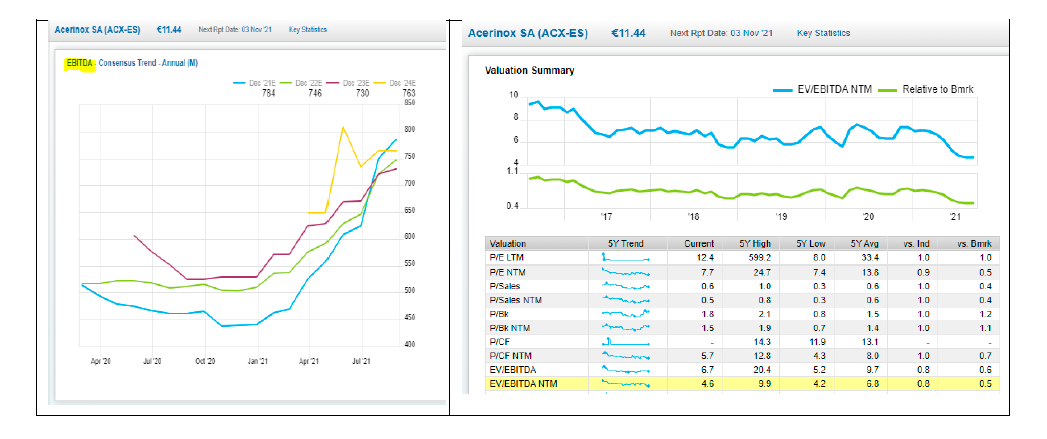Click the 784 consensus value

(x=268, y=94)
